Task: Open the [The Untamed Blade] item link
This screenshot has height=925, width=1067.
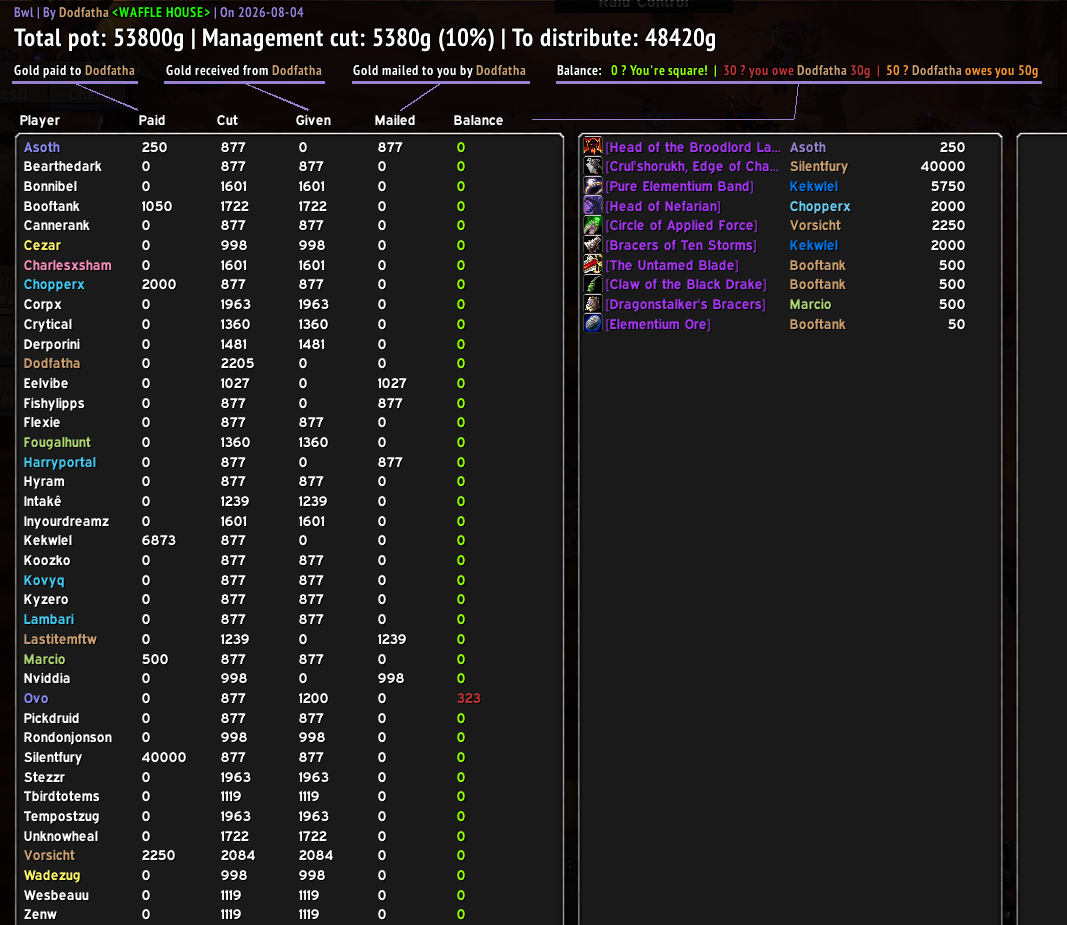Action: point(672,265)
